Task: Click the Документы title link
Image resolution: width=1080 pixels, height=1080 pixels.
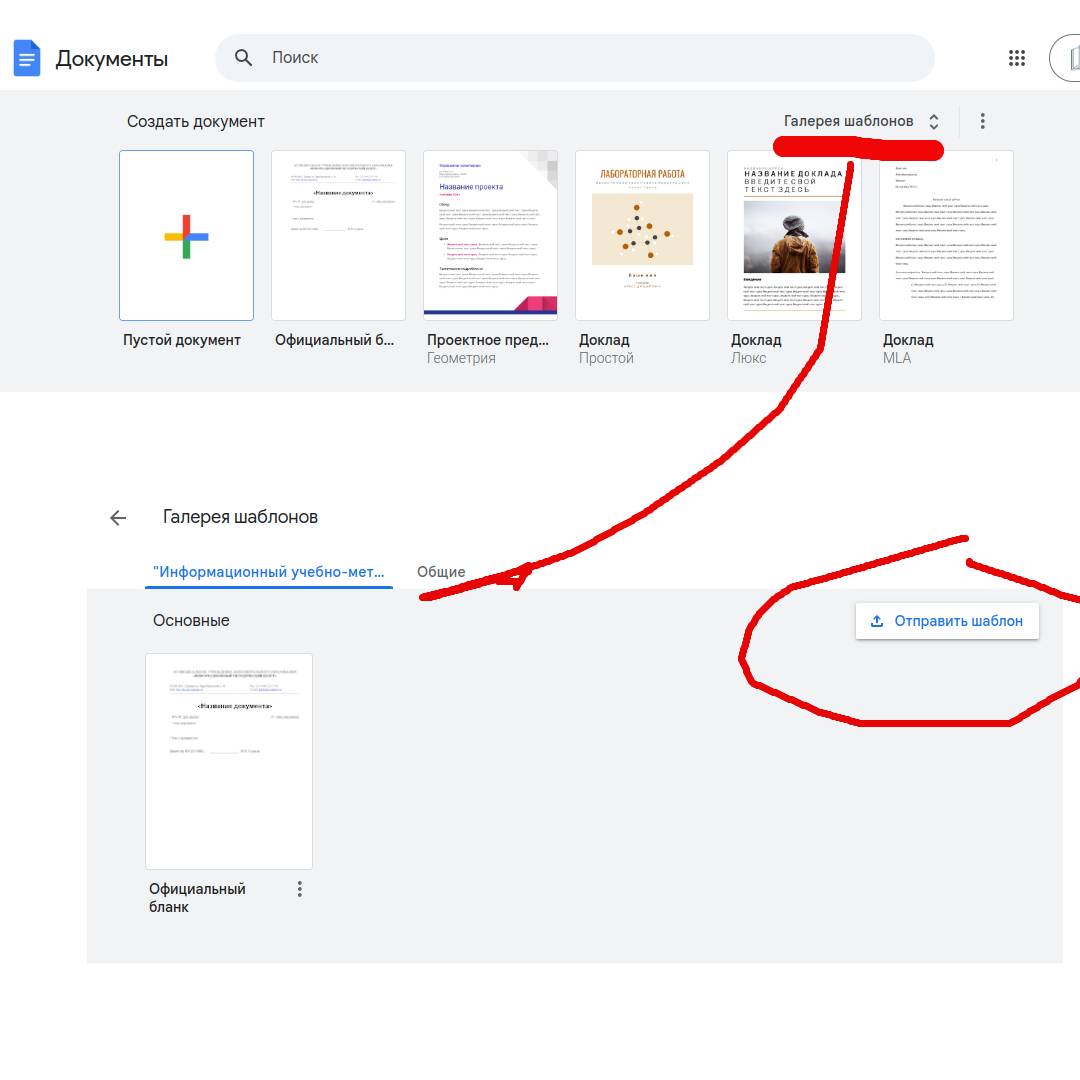Action: click(111, 58)
